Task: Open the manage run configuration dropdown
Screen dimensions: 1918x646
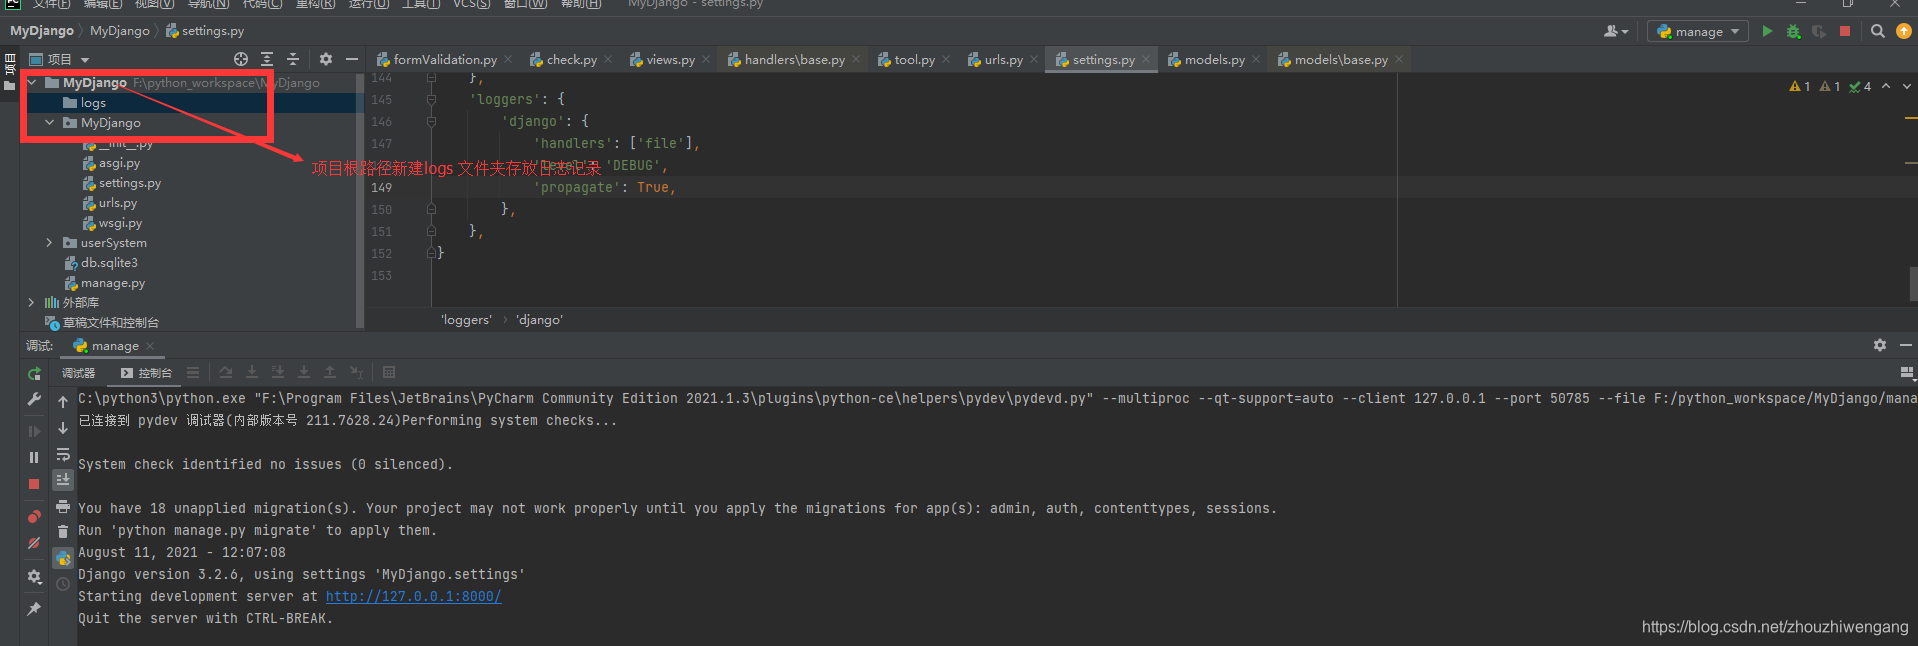Action: pos(1698,32)
